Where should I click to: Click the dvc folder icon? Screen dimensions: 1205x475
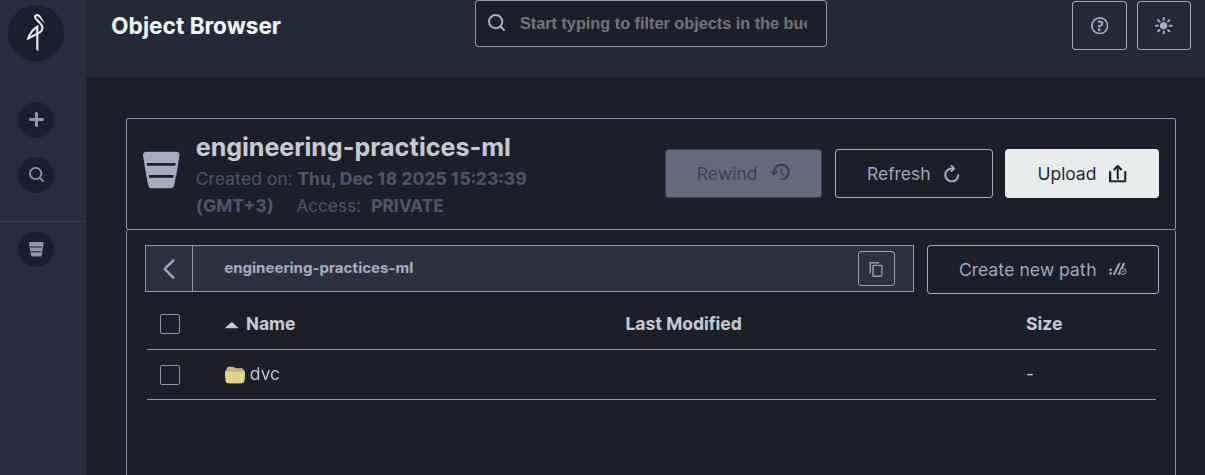pos(235,375)
